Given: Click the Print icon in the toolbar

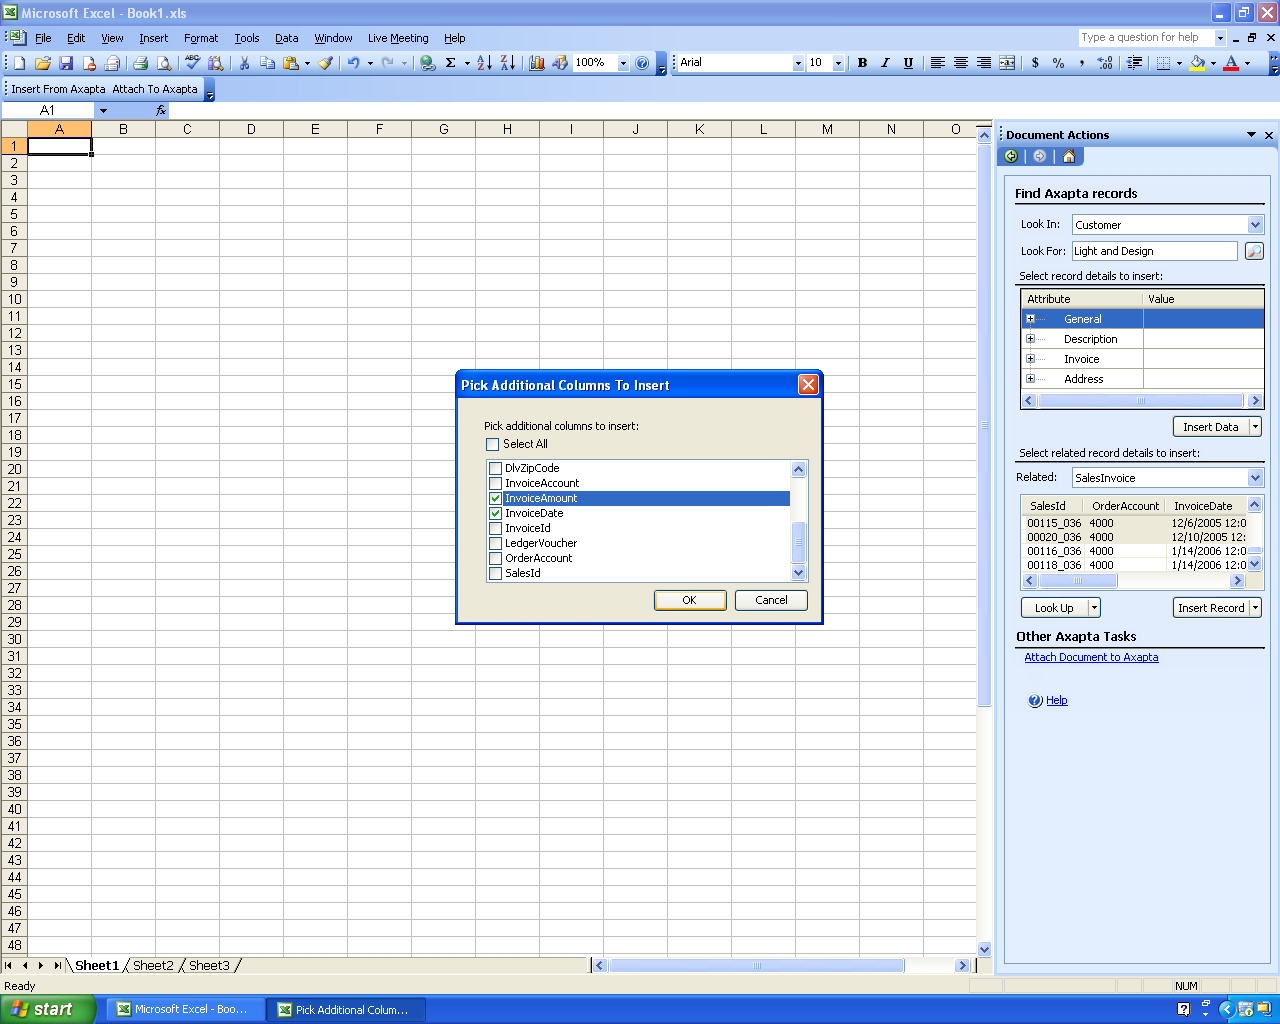Looking at the screenshot, I should click(x=141, y=63).
